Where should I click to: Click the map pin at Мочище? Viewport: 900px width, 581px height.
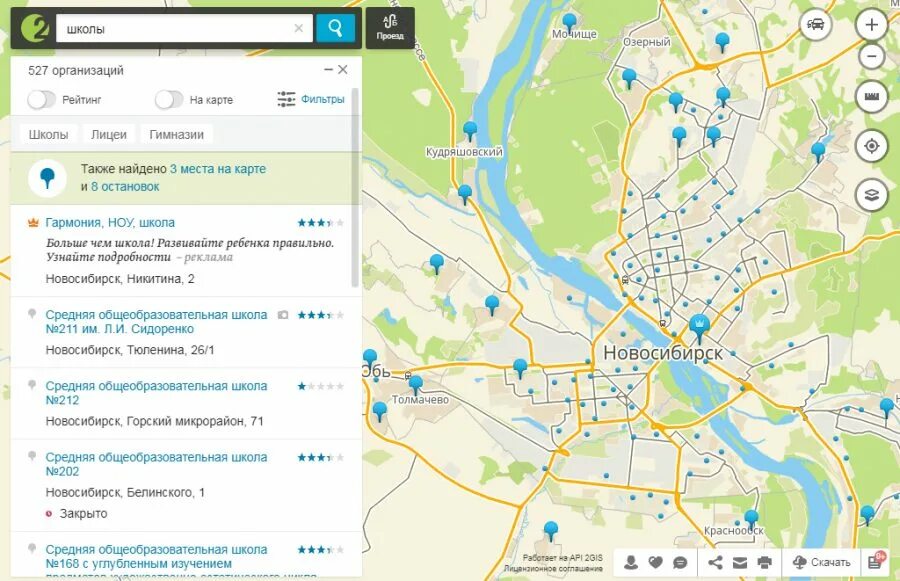(x=569, y=23)
